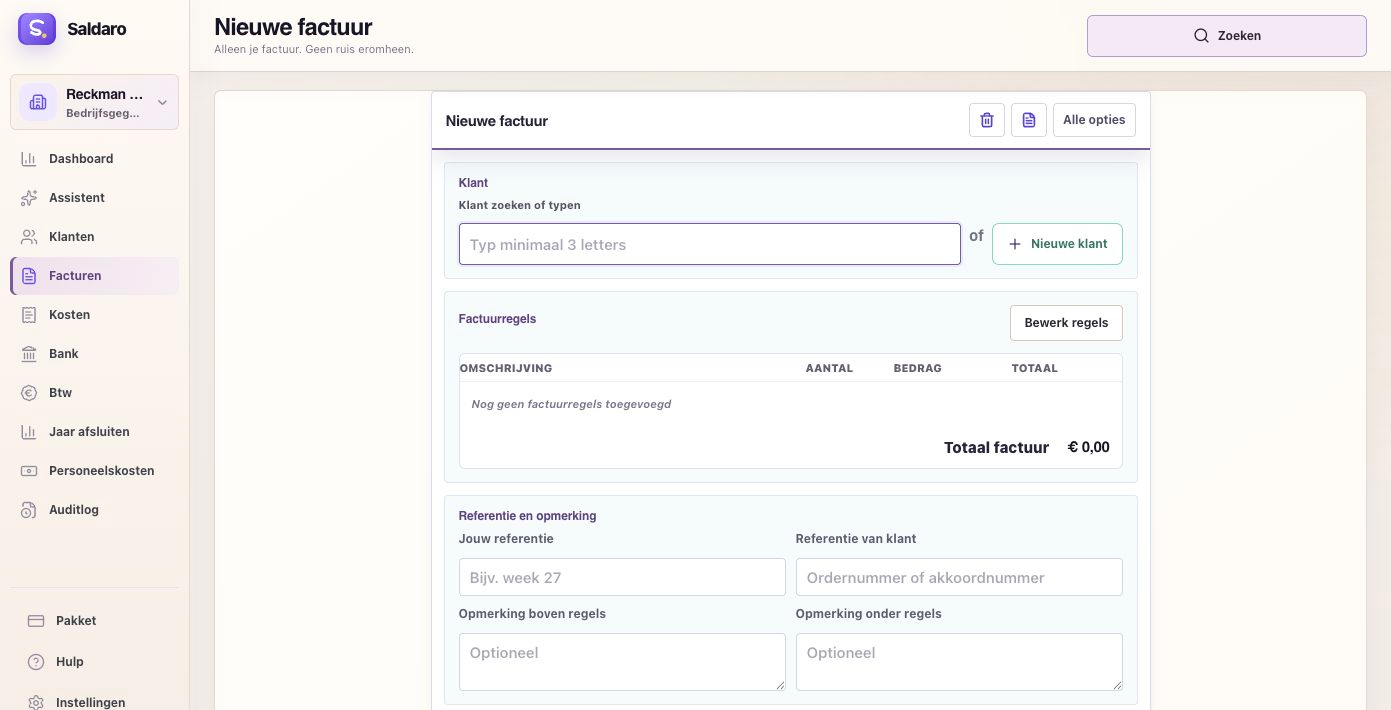The image size is (1391, 710).
Task: Open Personeelskosten in the sidebar
Action: click(95, 471)
